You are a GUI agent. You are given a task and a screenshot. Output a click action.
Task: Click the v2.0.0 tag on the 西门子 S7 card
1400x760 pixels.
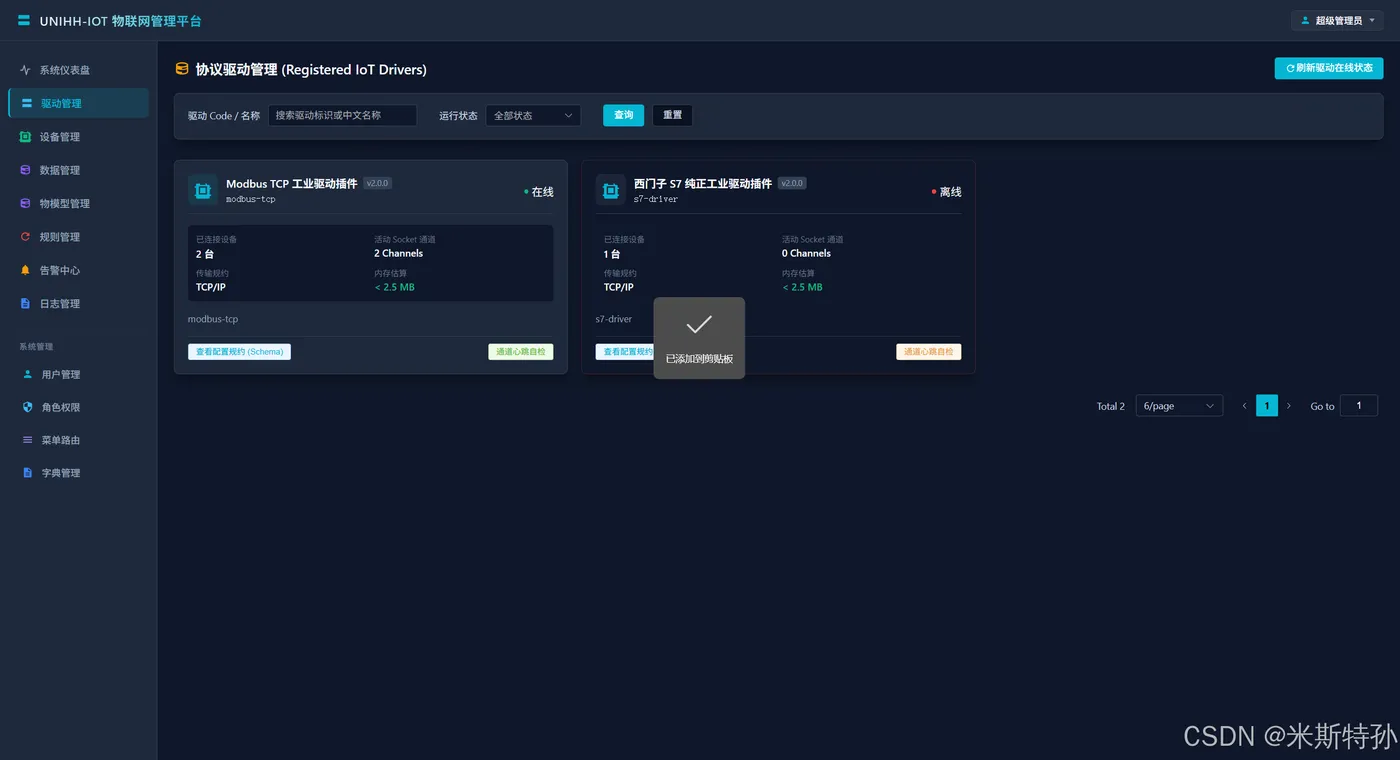click(792, 183)
